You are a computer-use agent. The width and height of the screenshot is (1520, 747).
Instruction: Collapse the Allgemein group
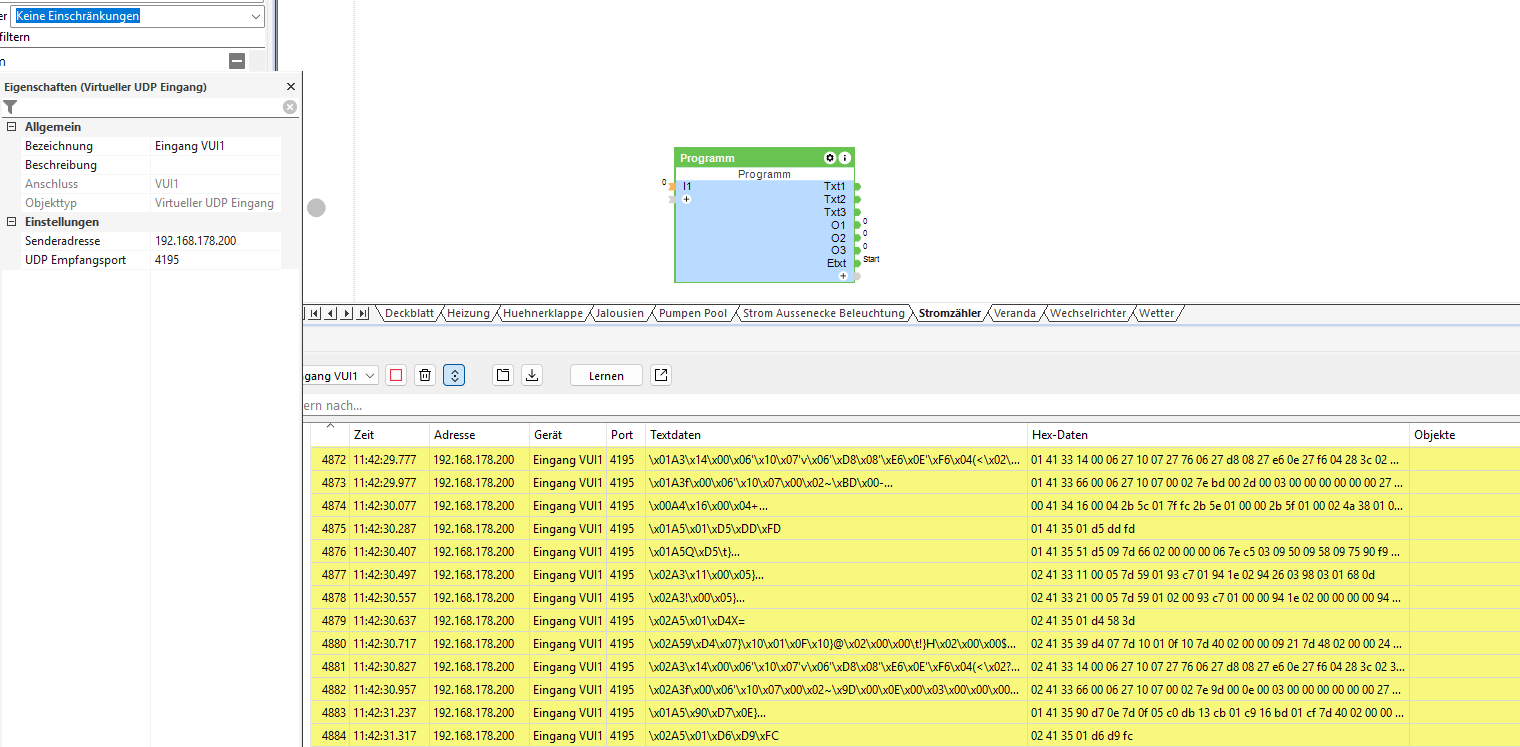pyautogui.click(x=11, y=127)
